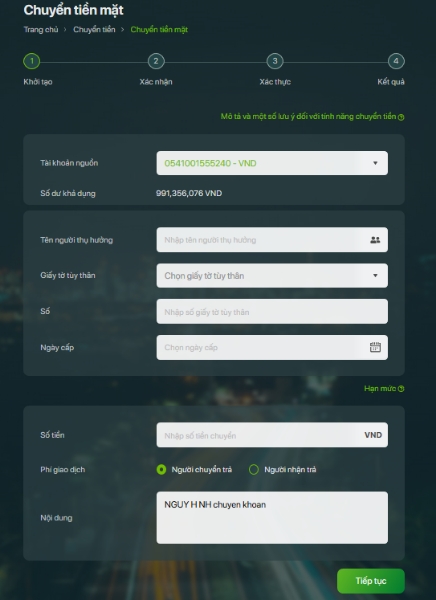Expand the Tài khoản nguồn dropdown arrow
Viewport: 436px width, 600px height.
(375, 163)
